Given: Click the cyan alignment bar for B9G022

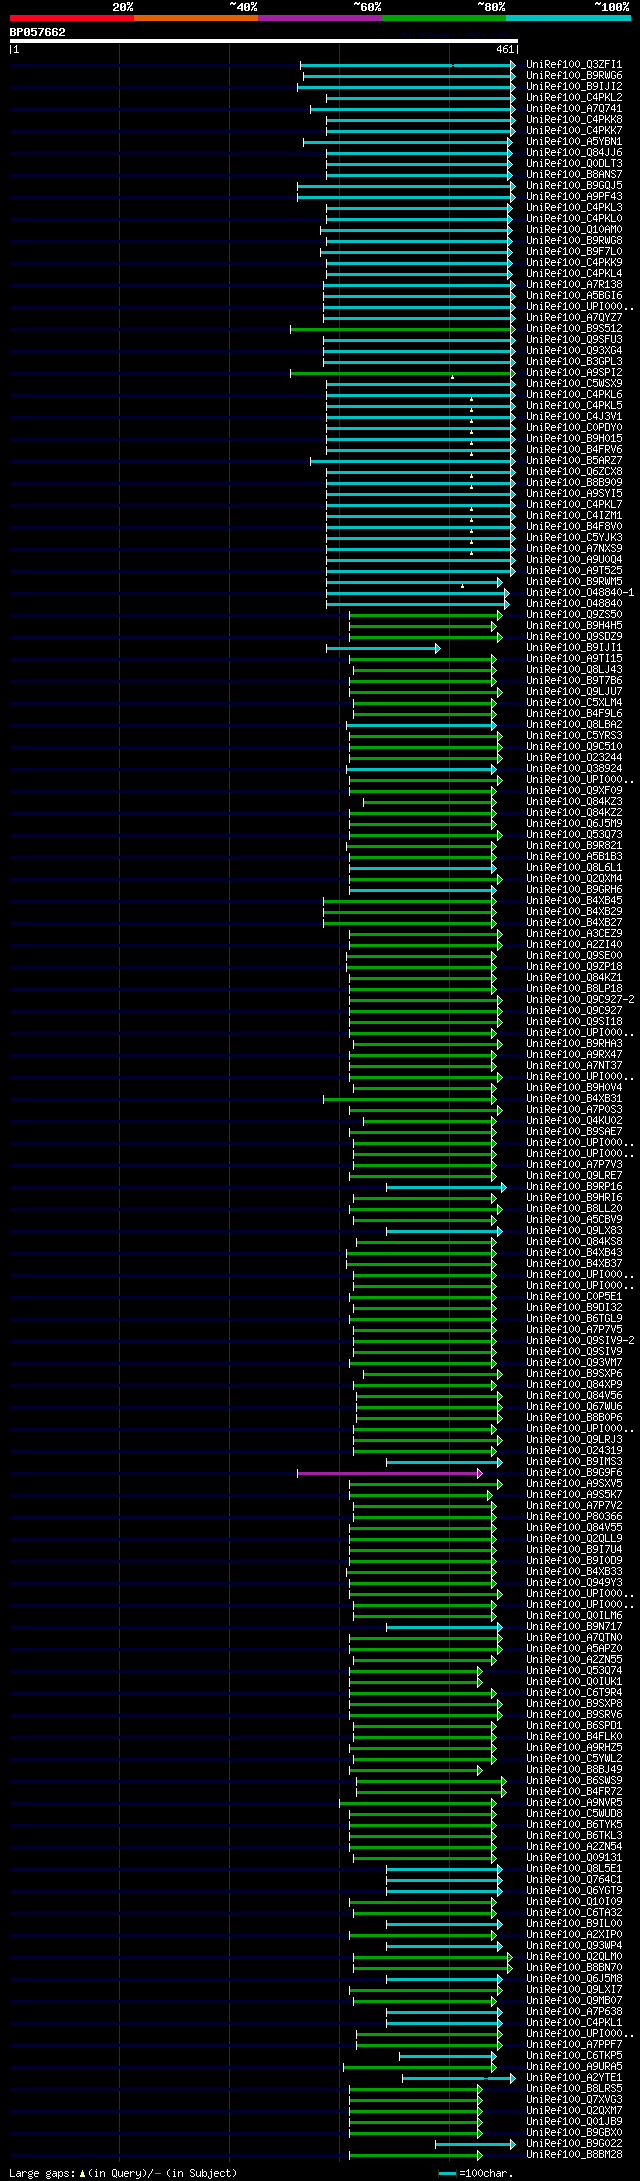Looking at the screenshot, I should [475, 2144].
